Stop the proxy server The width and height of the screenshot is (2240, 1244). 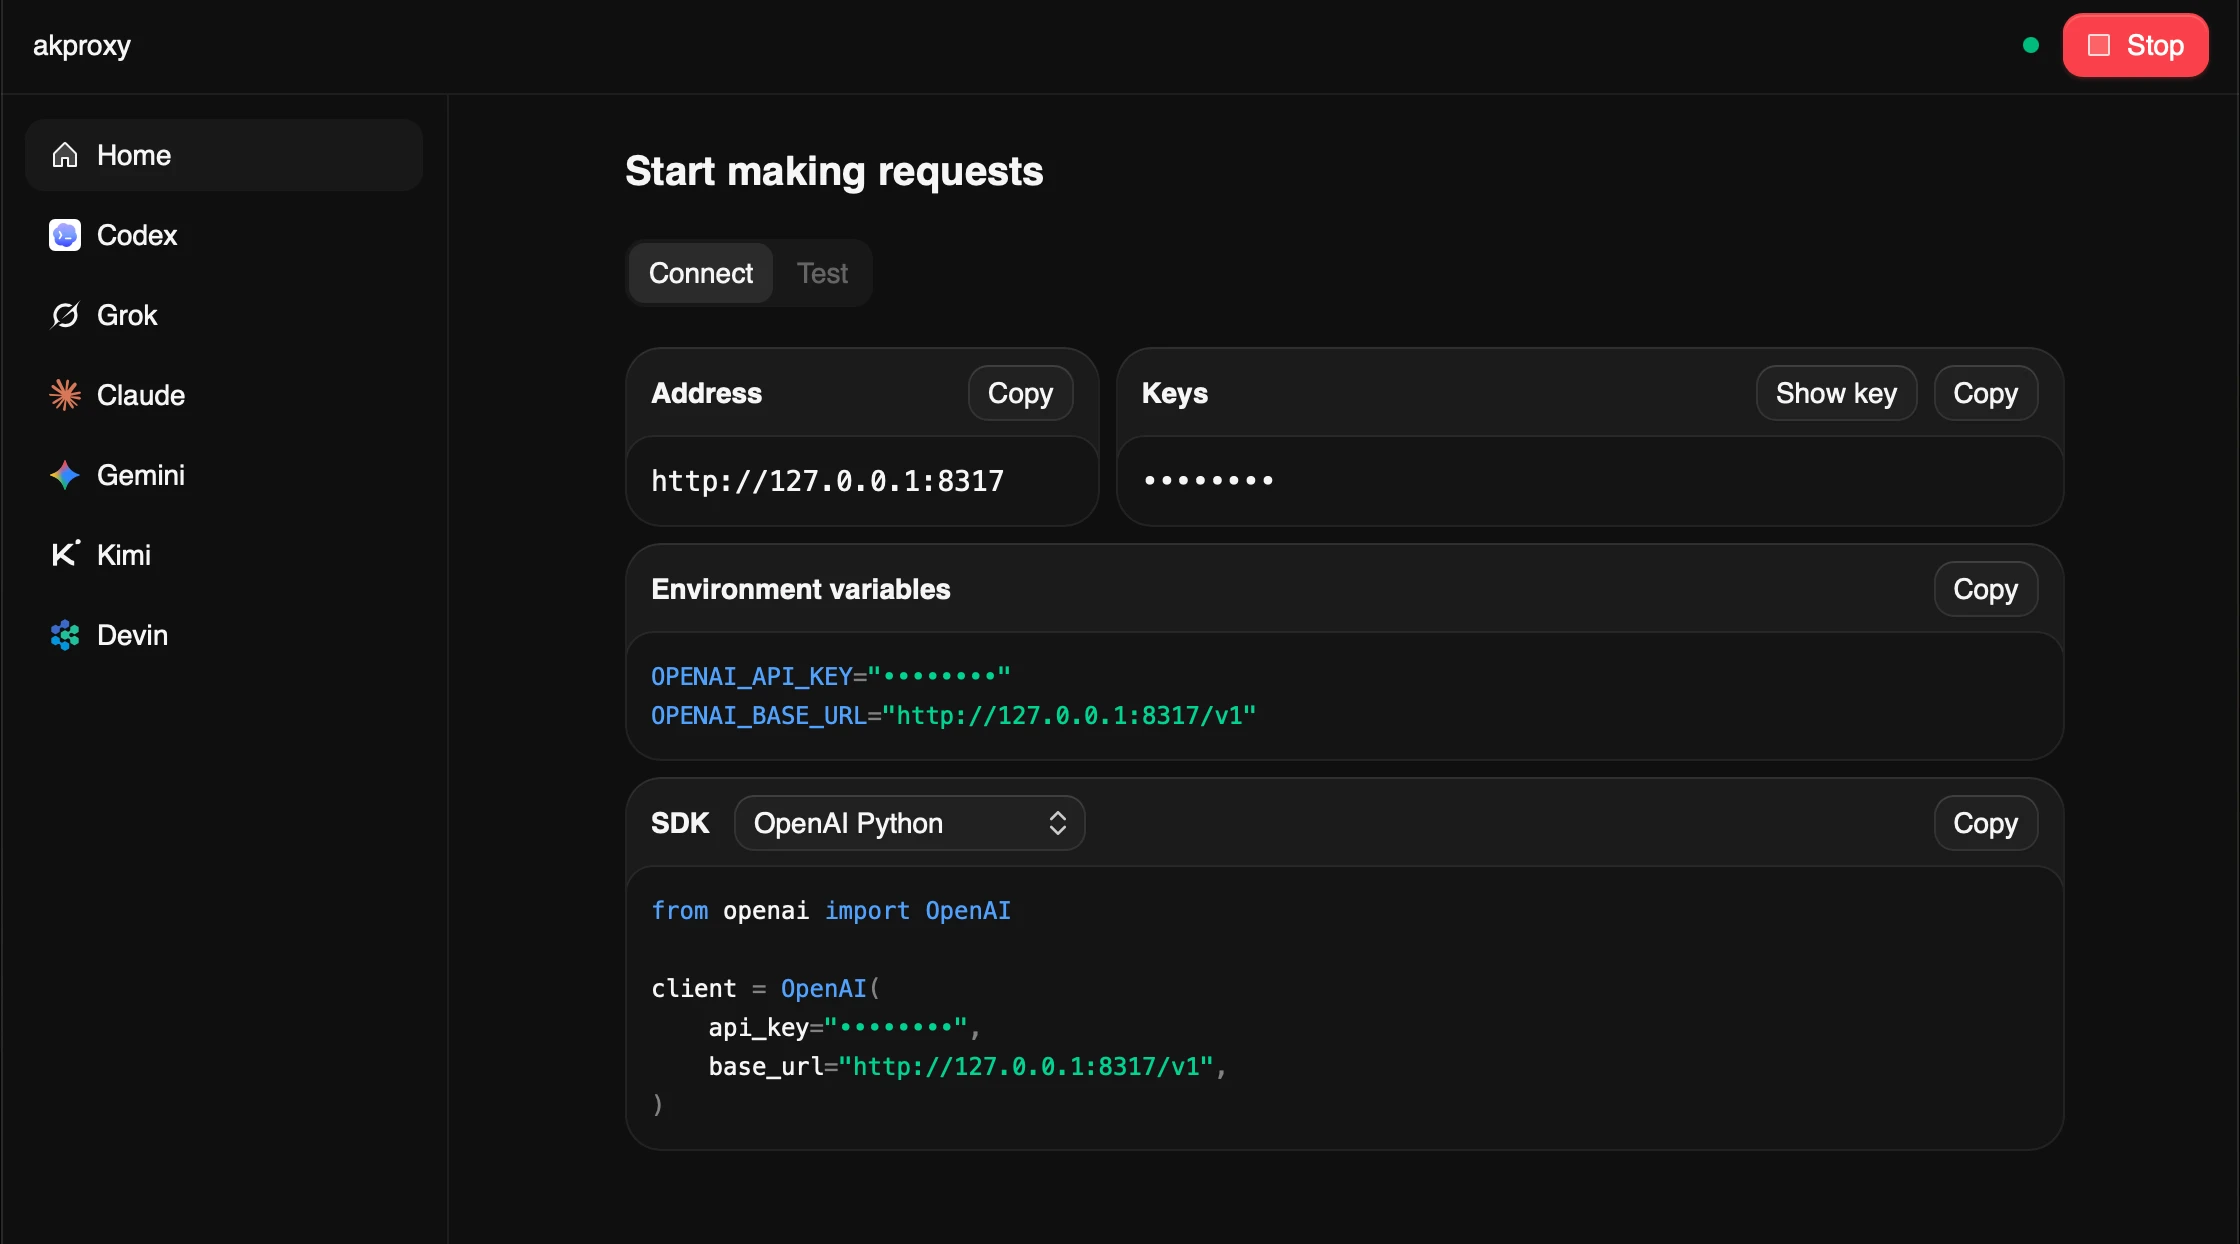pyautogui.click(x=2136, y=45)
